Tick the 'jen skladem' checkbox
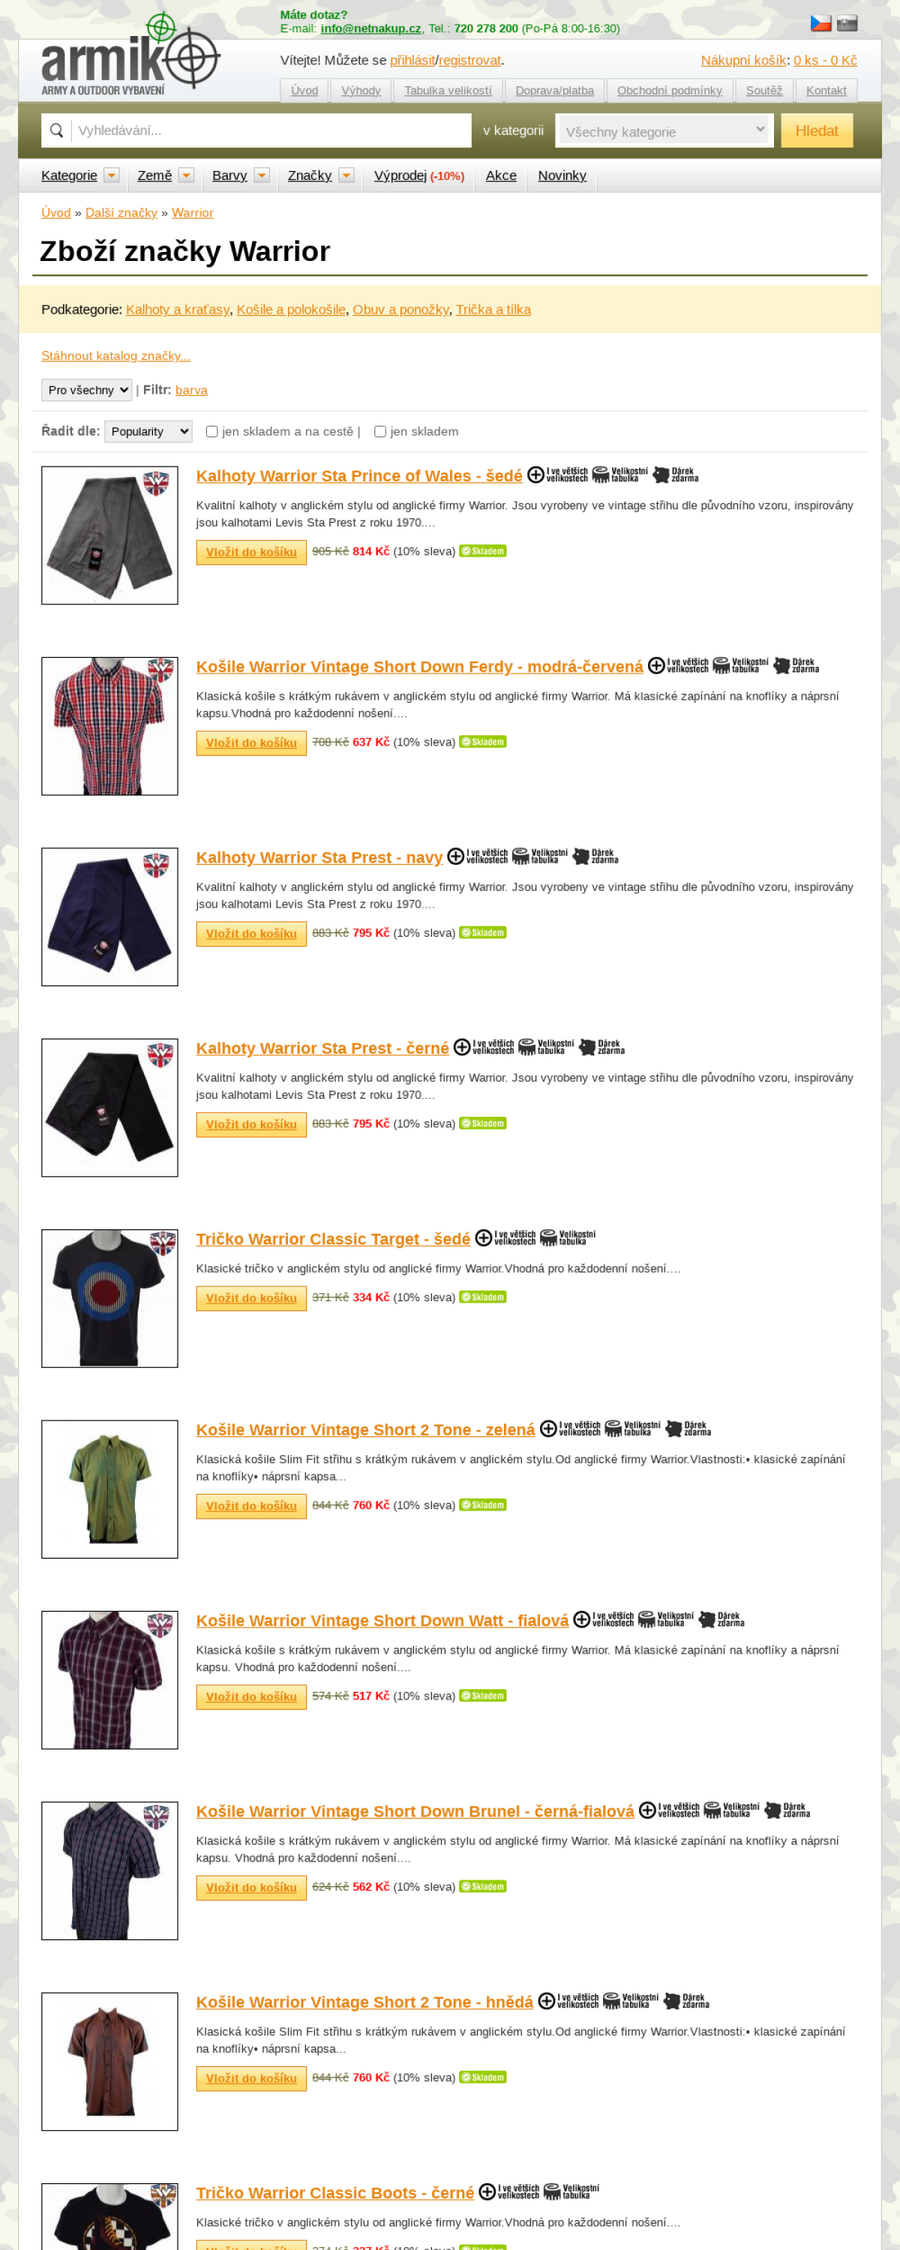900x2250 pixels. pyautogui.click(x=380, y=431)
